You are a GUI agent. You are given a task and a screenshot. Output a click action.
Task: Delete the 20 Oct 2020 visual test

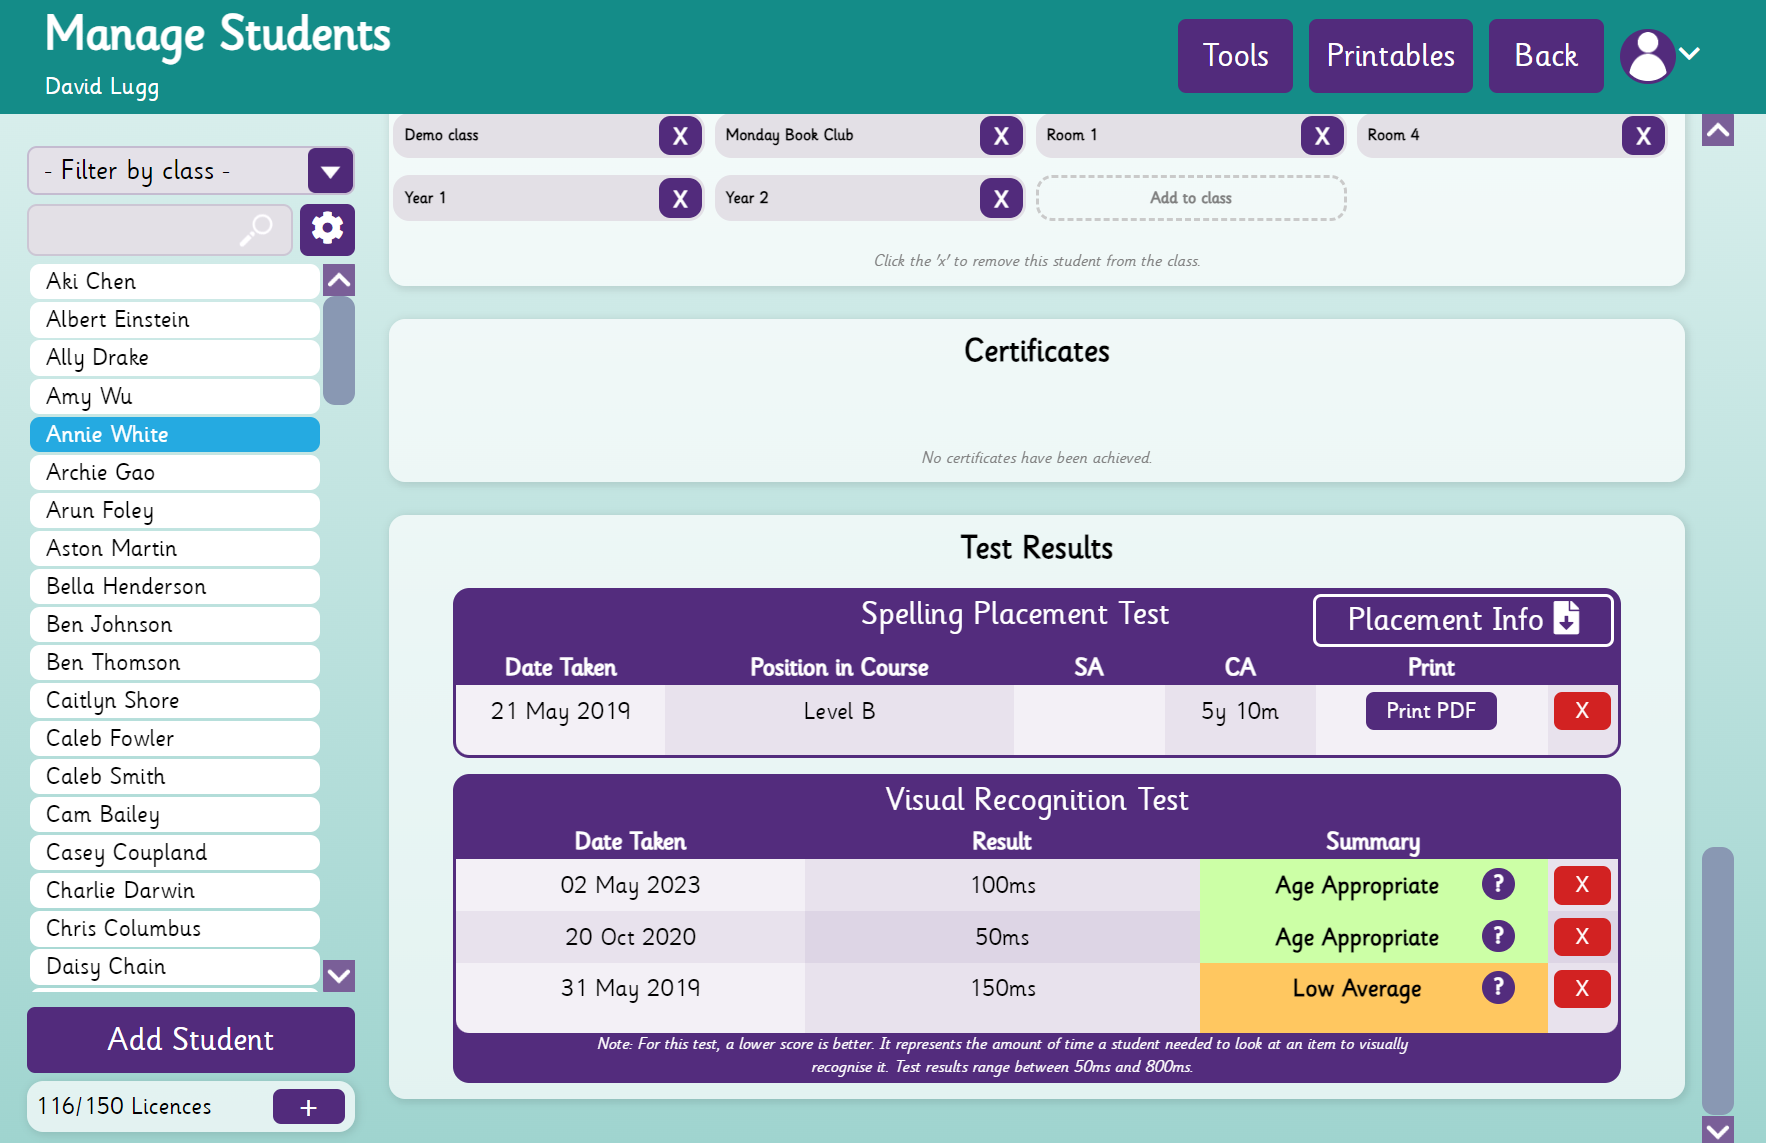(1582, 937)
